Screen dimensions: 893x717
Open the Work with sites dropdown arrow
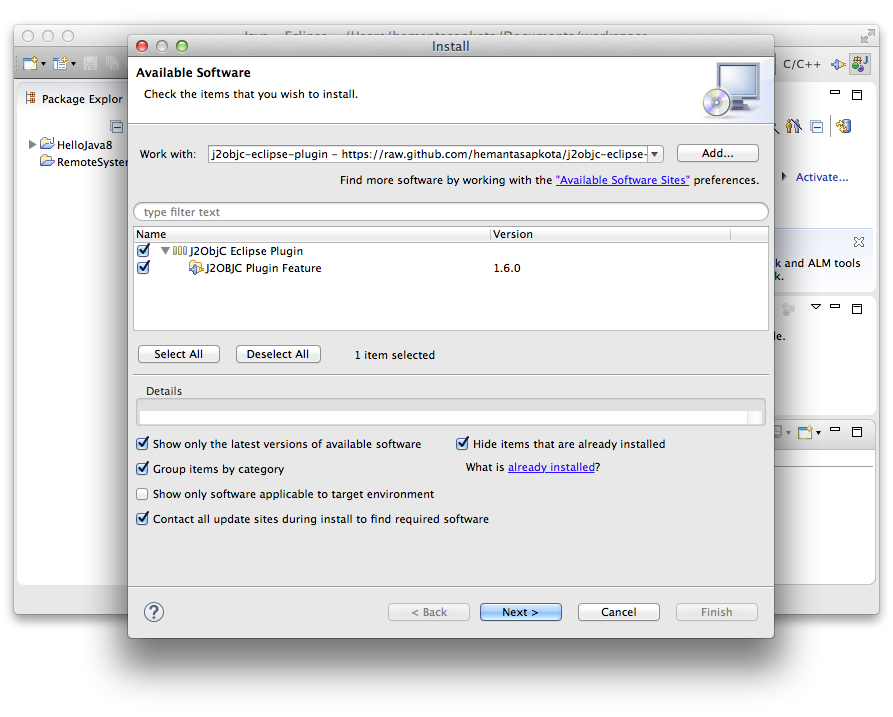click(x=655, y=154)
